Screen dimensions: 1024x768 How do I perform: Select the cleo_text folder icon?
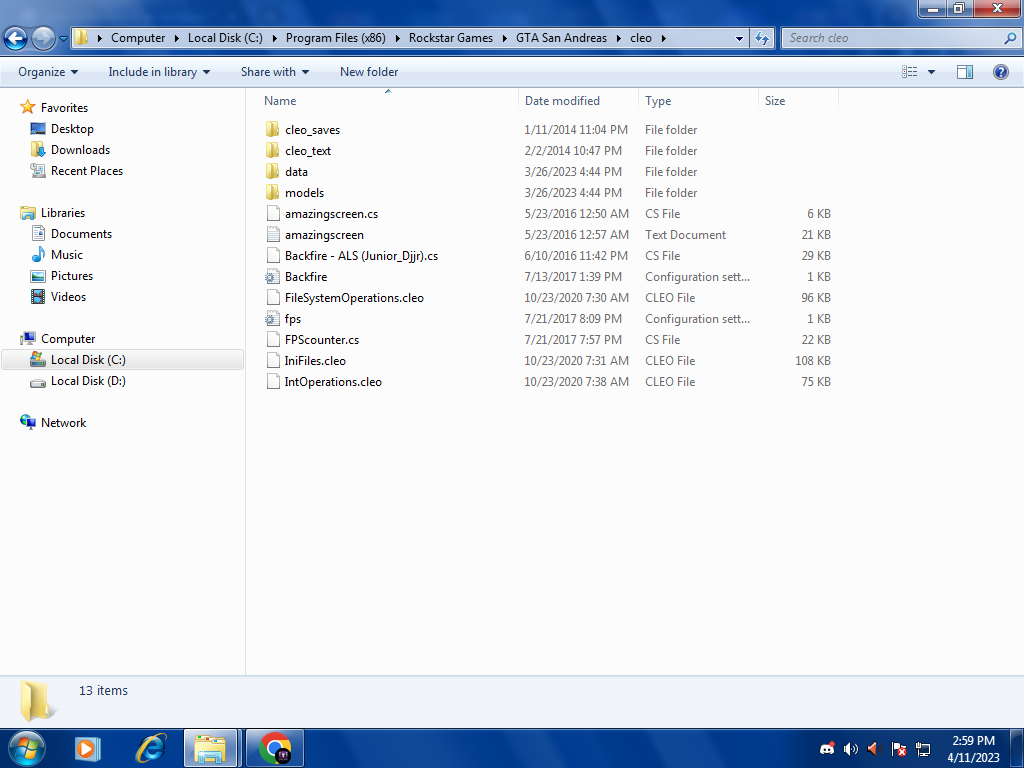click(273, 150)
